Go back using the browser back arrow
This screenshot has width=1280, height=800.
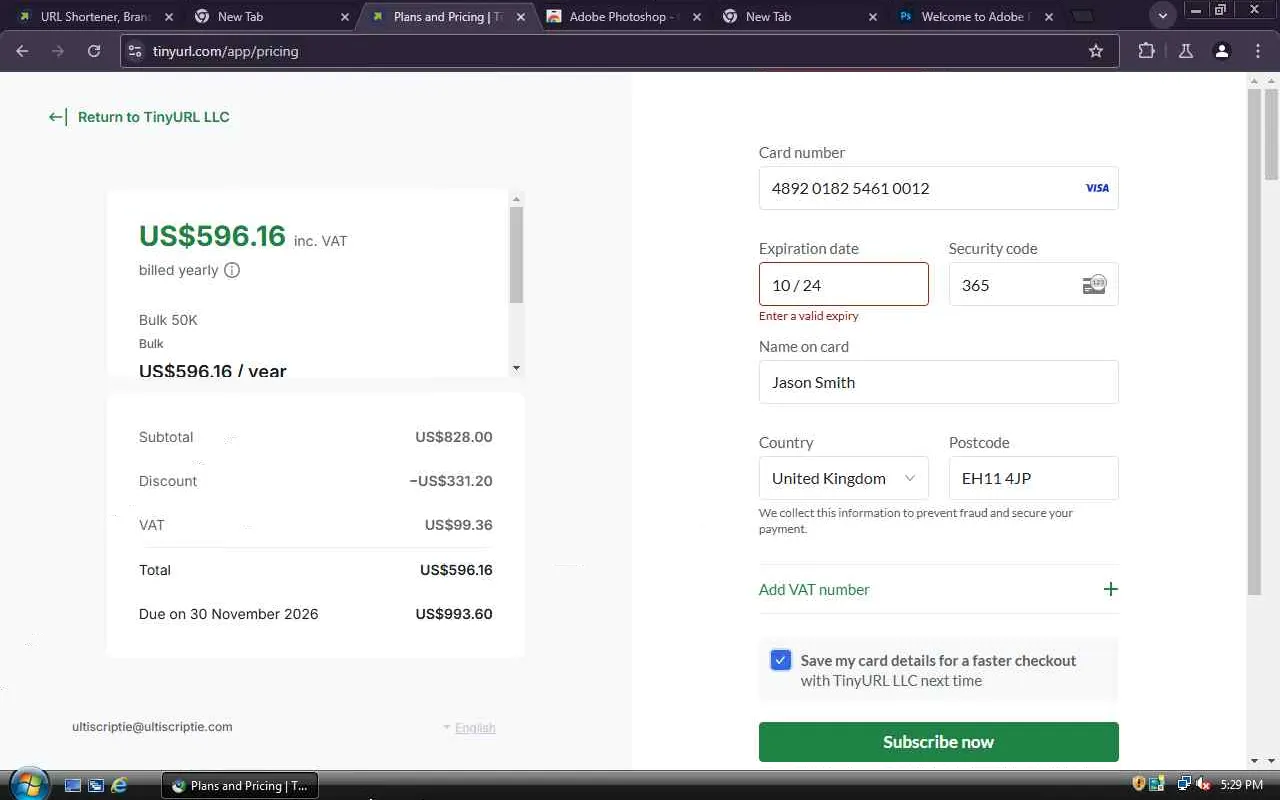22,51
